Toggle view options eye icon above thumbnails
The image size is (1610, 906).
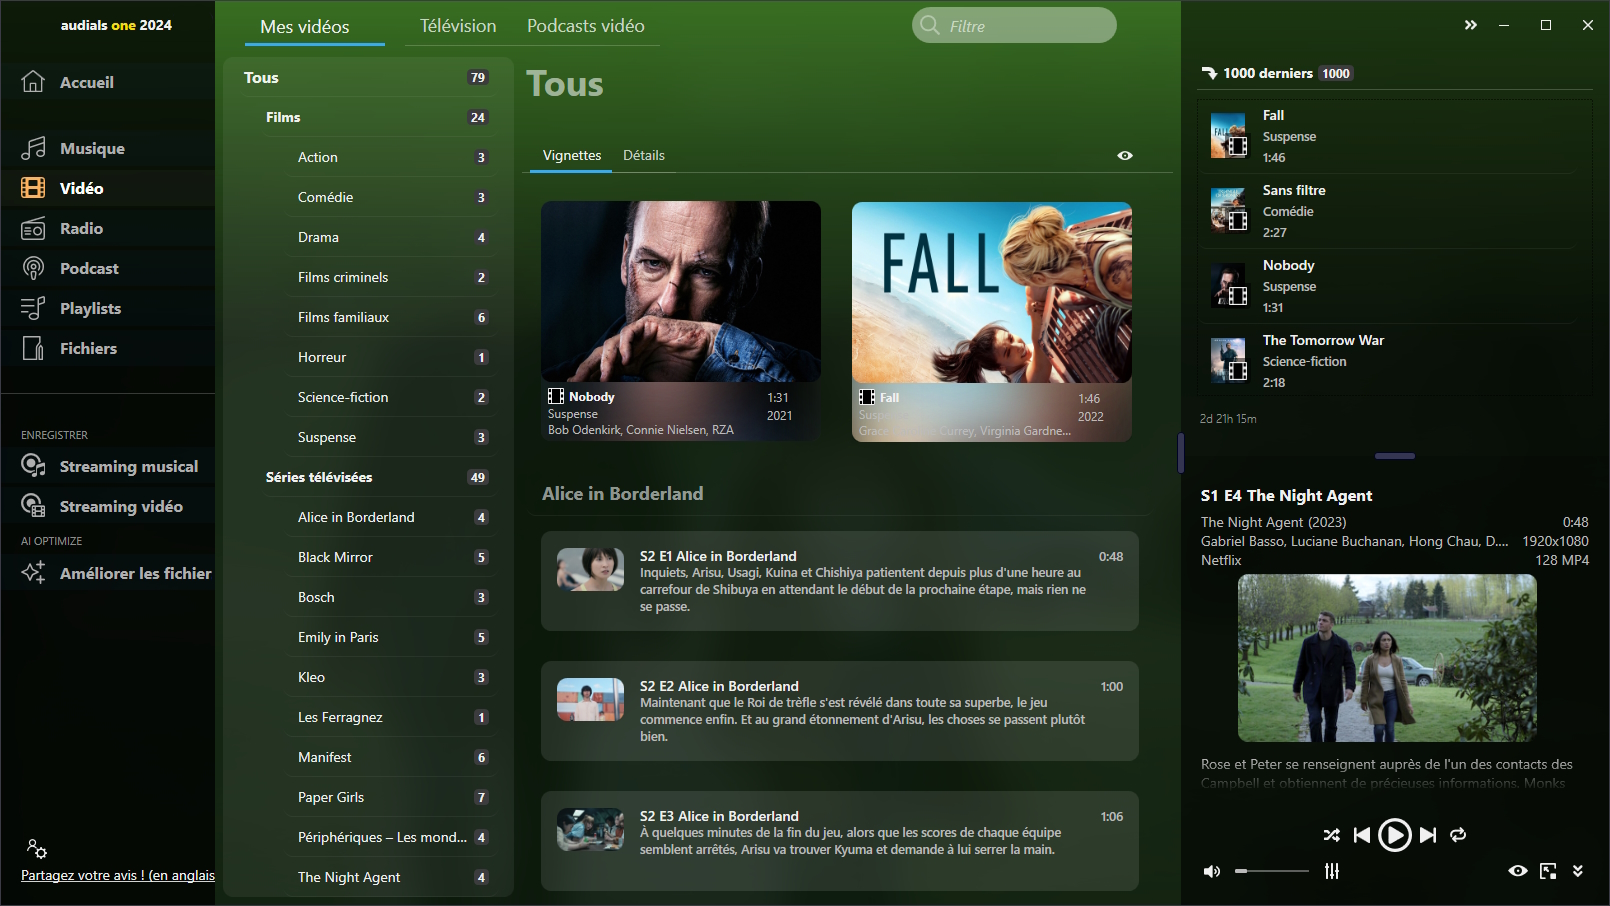point(1125,155)
